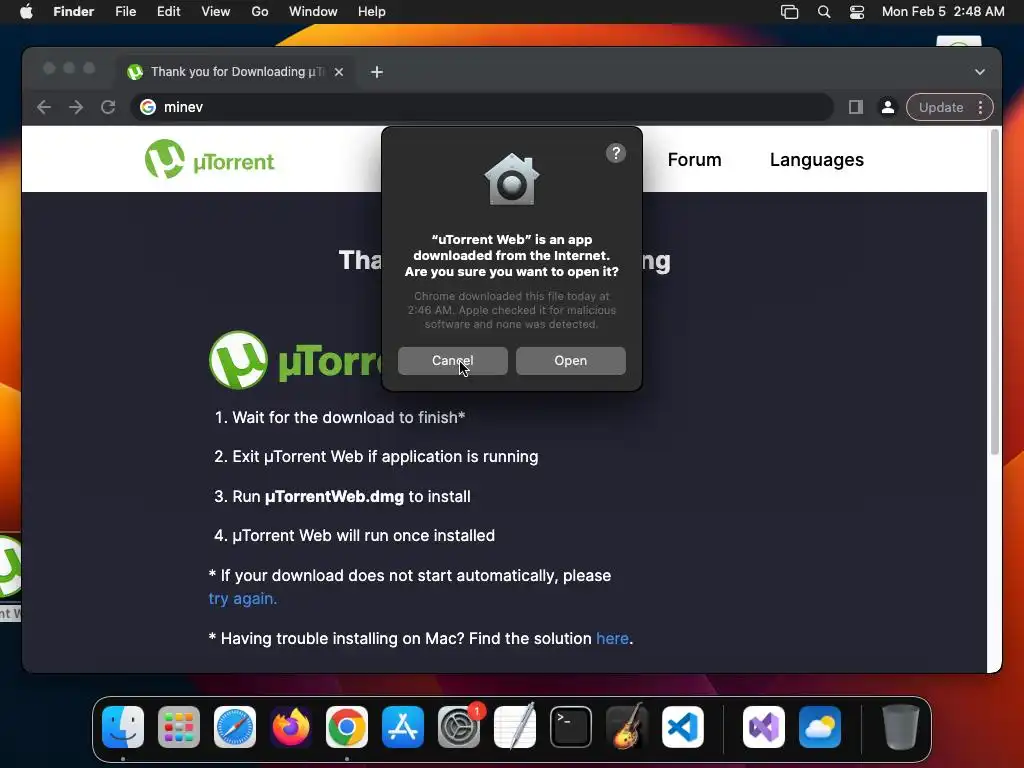Click the try again link
Viewport: 1024px width, 768px height.
coord(243,598)
